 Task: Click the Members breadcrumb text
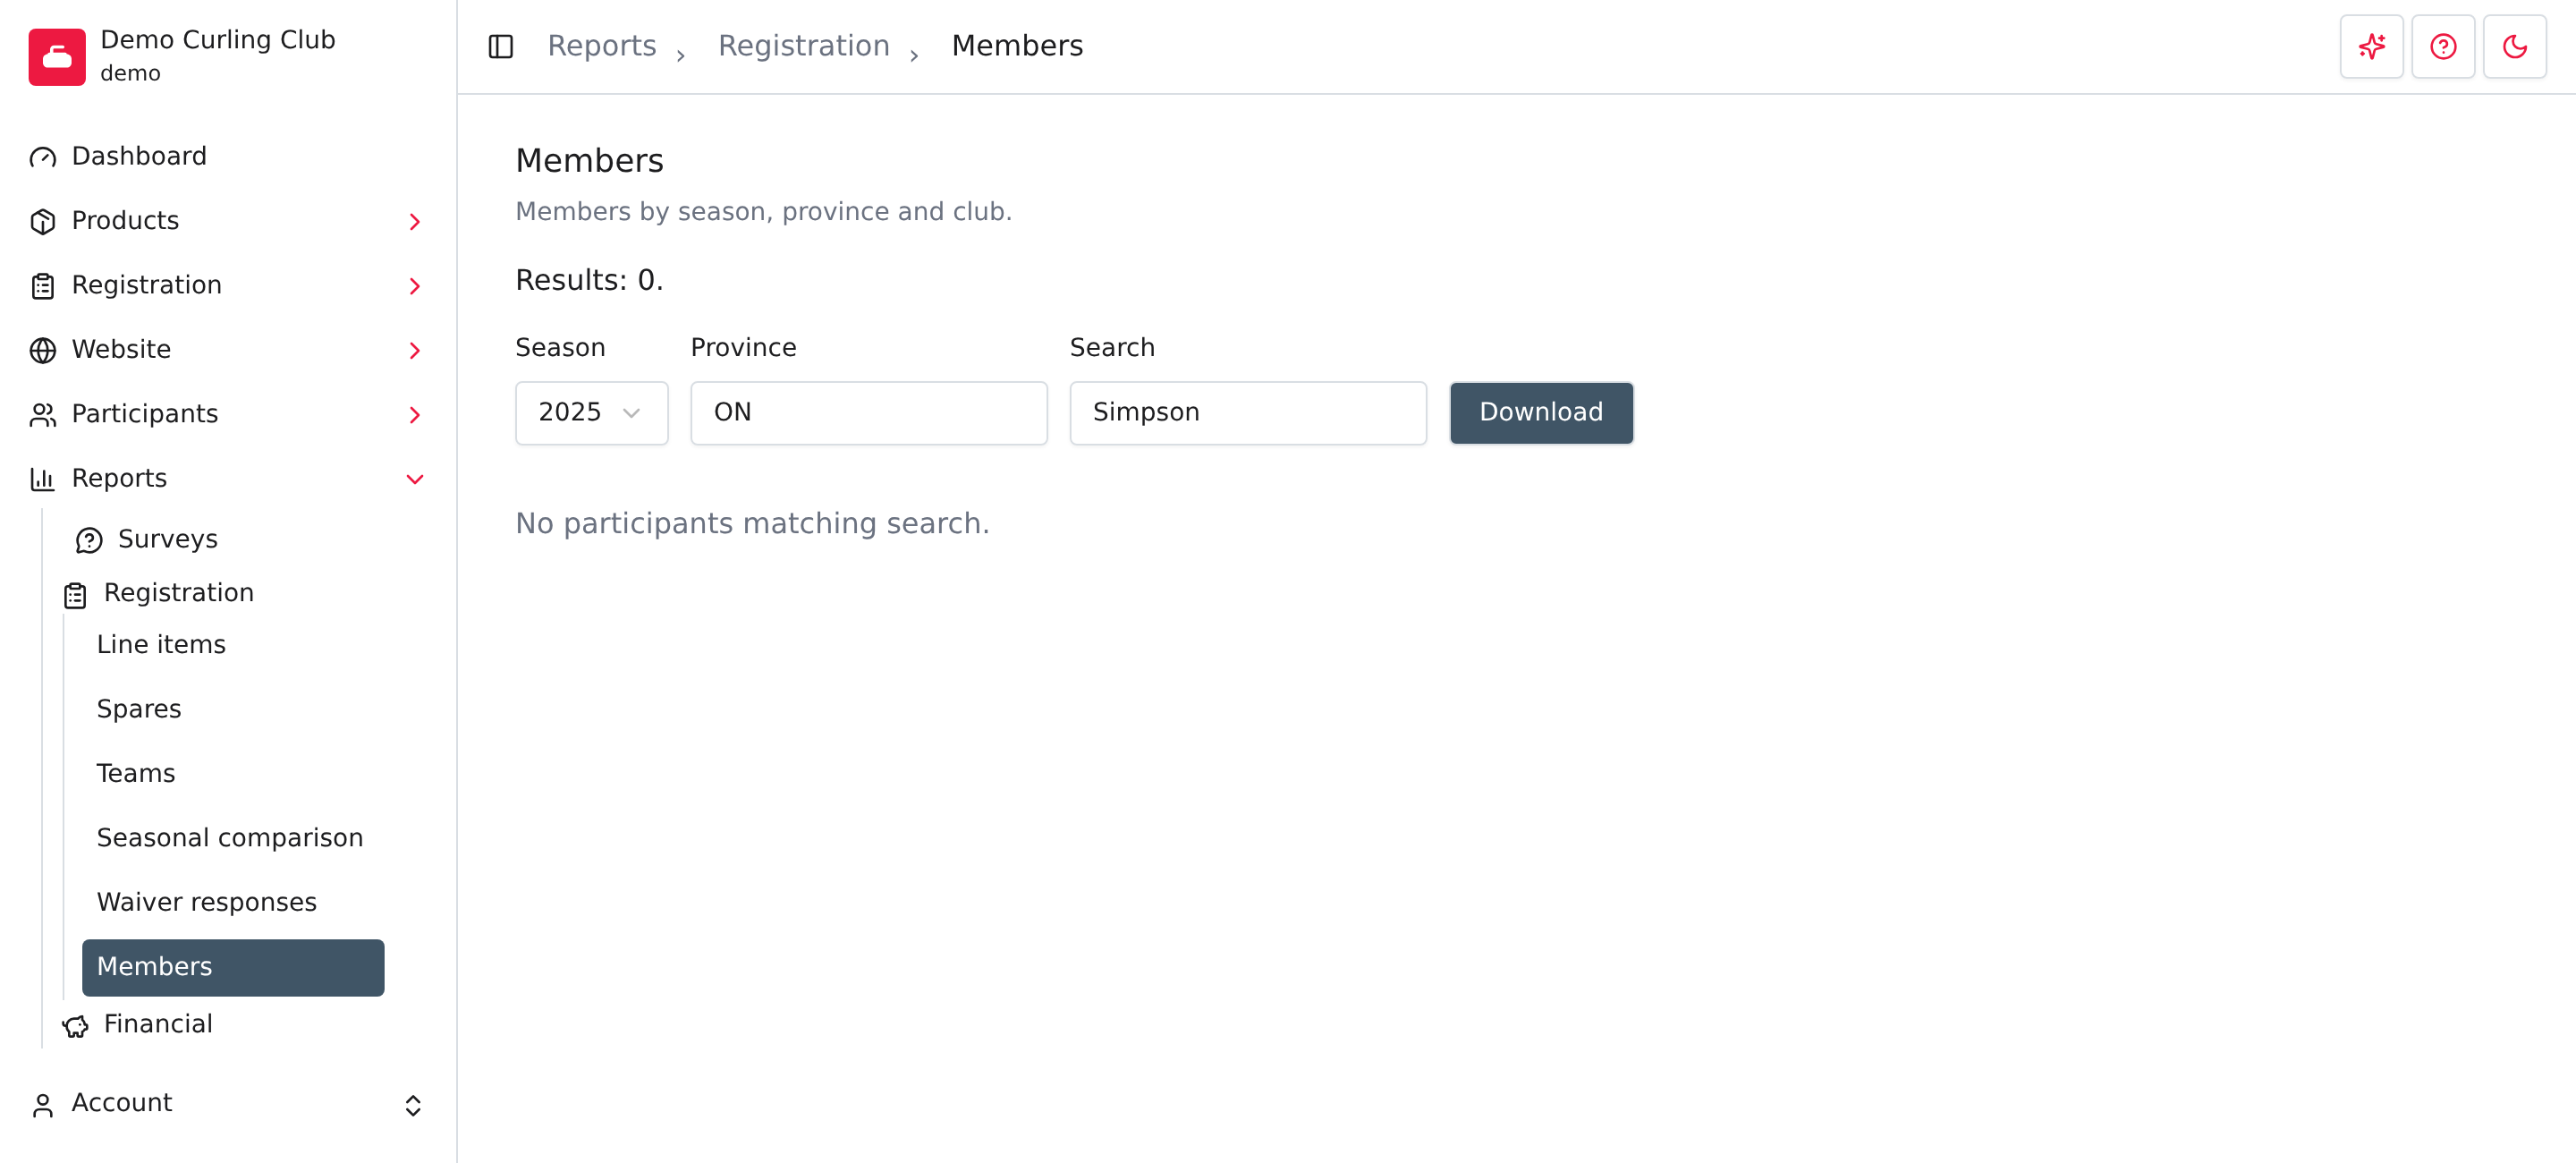point(1017,46)
